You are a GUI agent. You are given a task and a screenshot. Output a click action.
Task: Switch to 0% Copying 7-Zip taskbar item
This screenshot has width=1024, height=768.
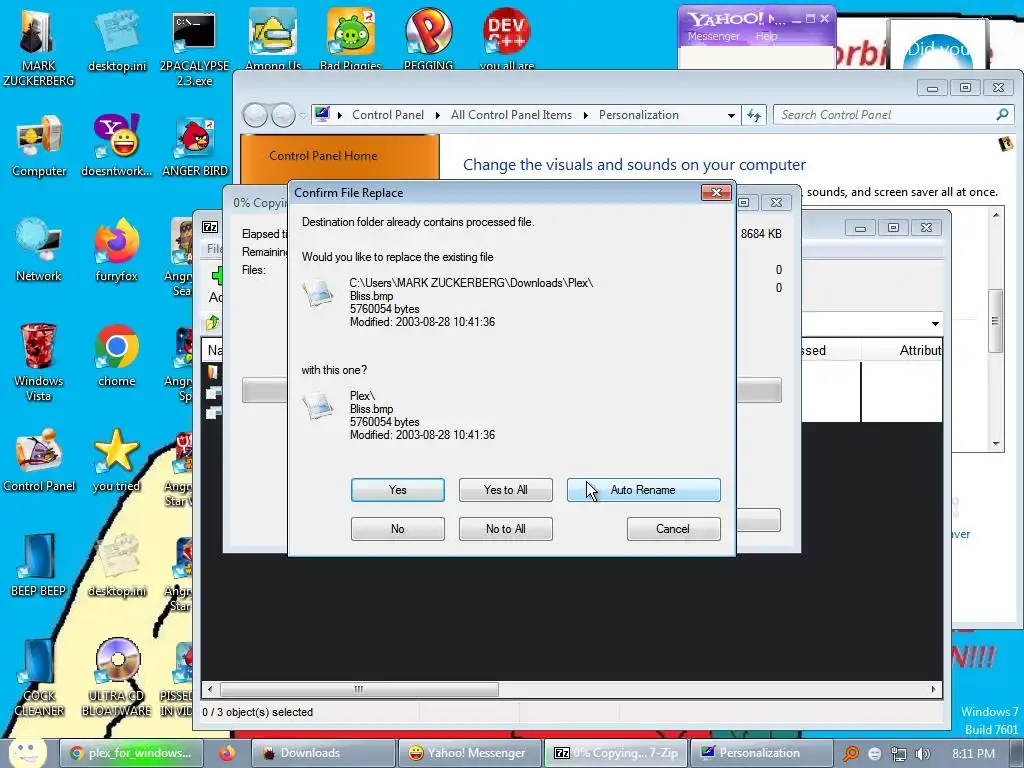[616, 753]
